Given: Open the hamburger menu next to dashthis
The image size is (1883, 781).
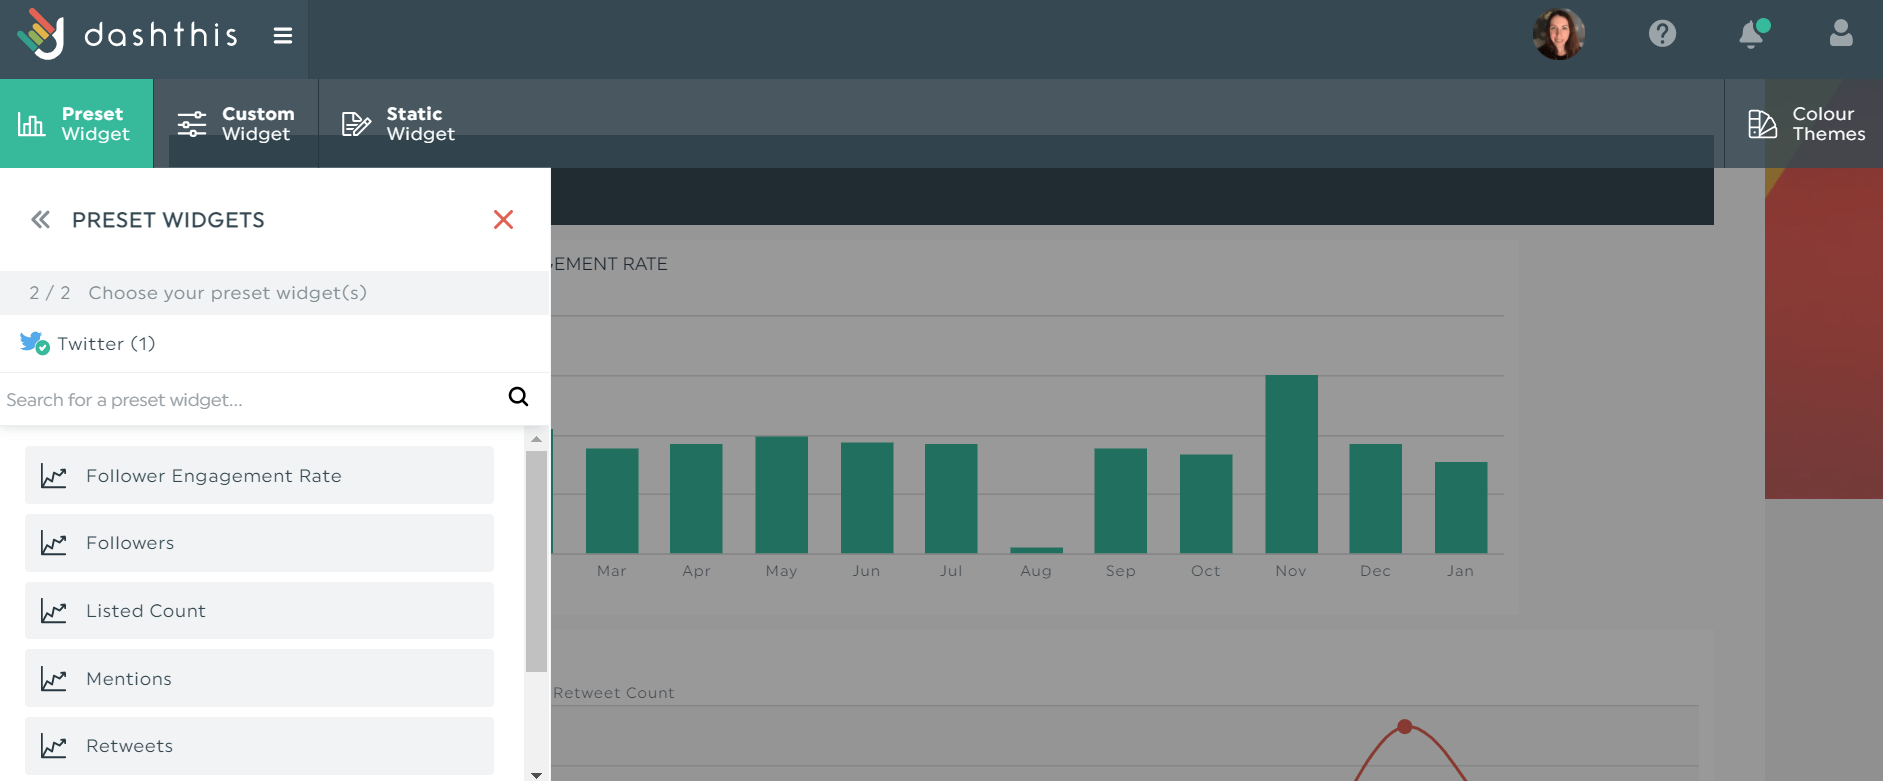Looking at the screenshot, I should 283,36.
